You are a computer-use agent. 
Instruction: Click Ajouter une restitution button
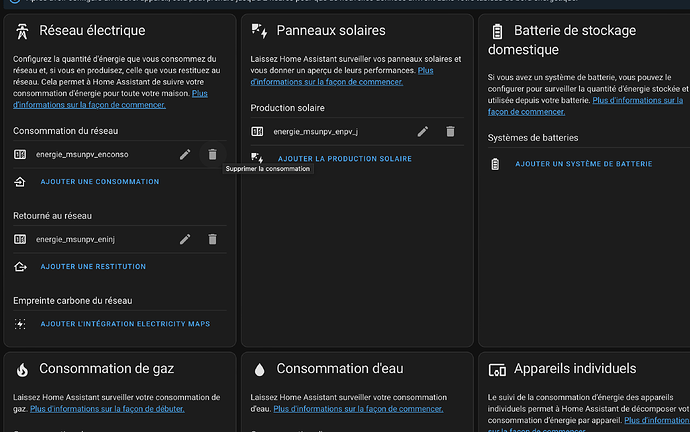pos(93,267)
